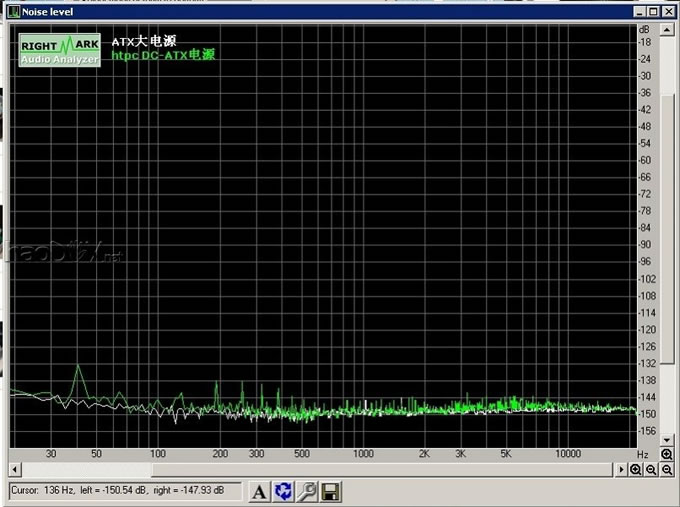Select the green 'htpc DC-ATX电源' legend label

click(x=163, y=55)
